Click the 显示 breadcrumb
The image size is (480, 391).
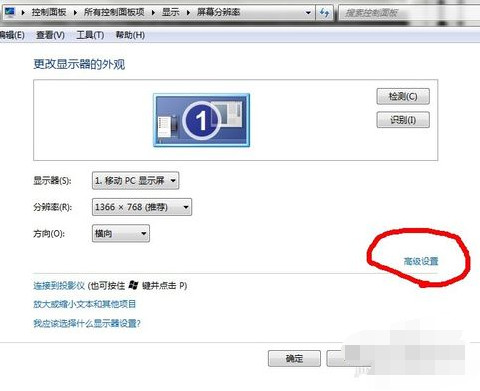(171, 12)
